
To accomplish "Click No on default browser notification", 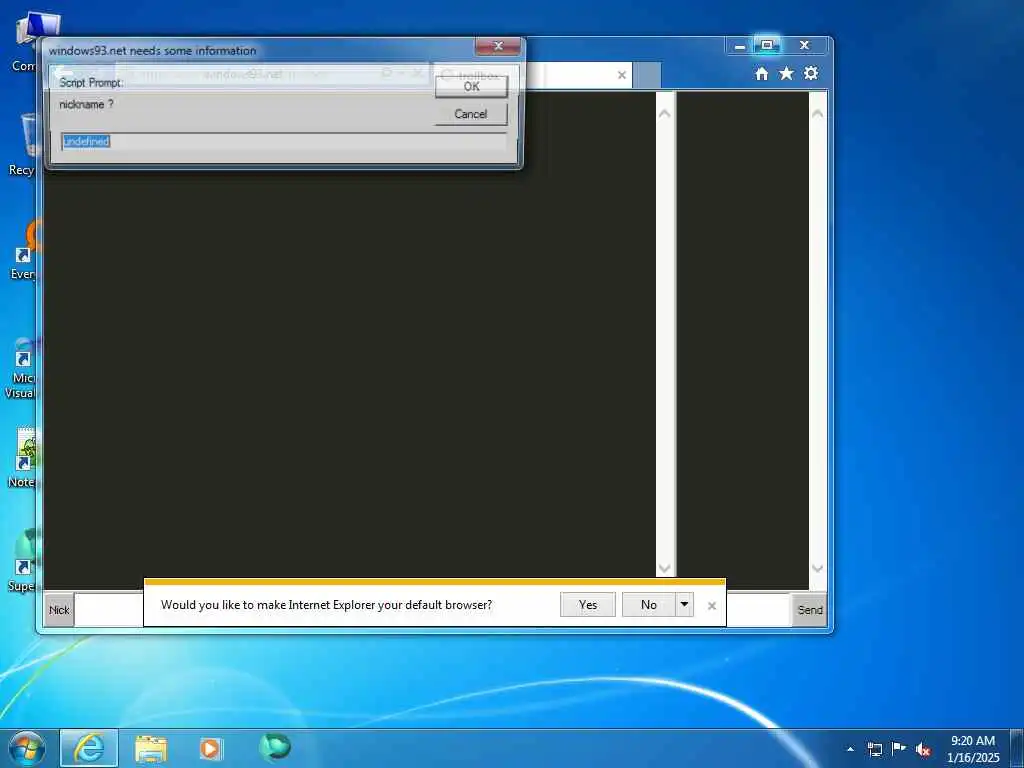I will point(648,605).
